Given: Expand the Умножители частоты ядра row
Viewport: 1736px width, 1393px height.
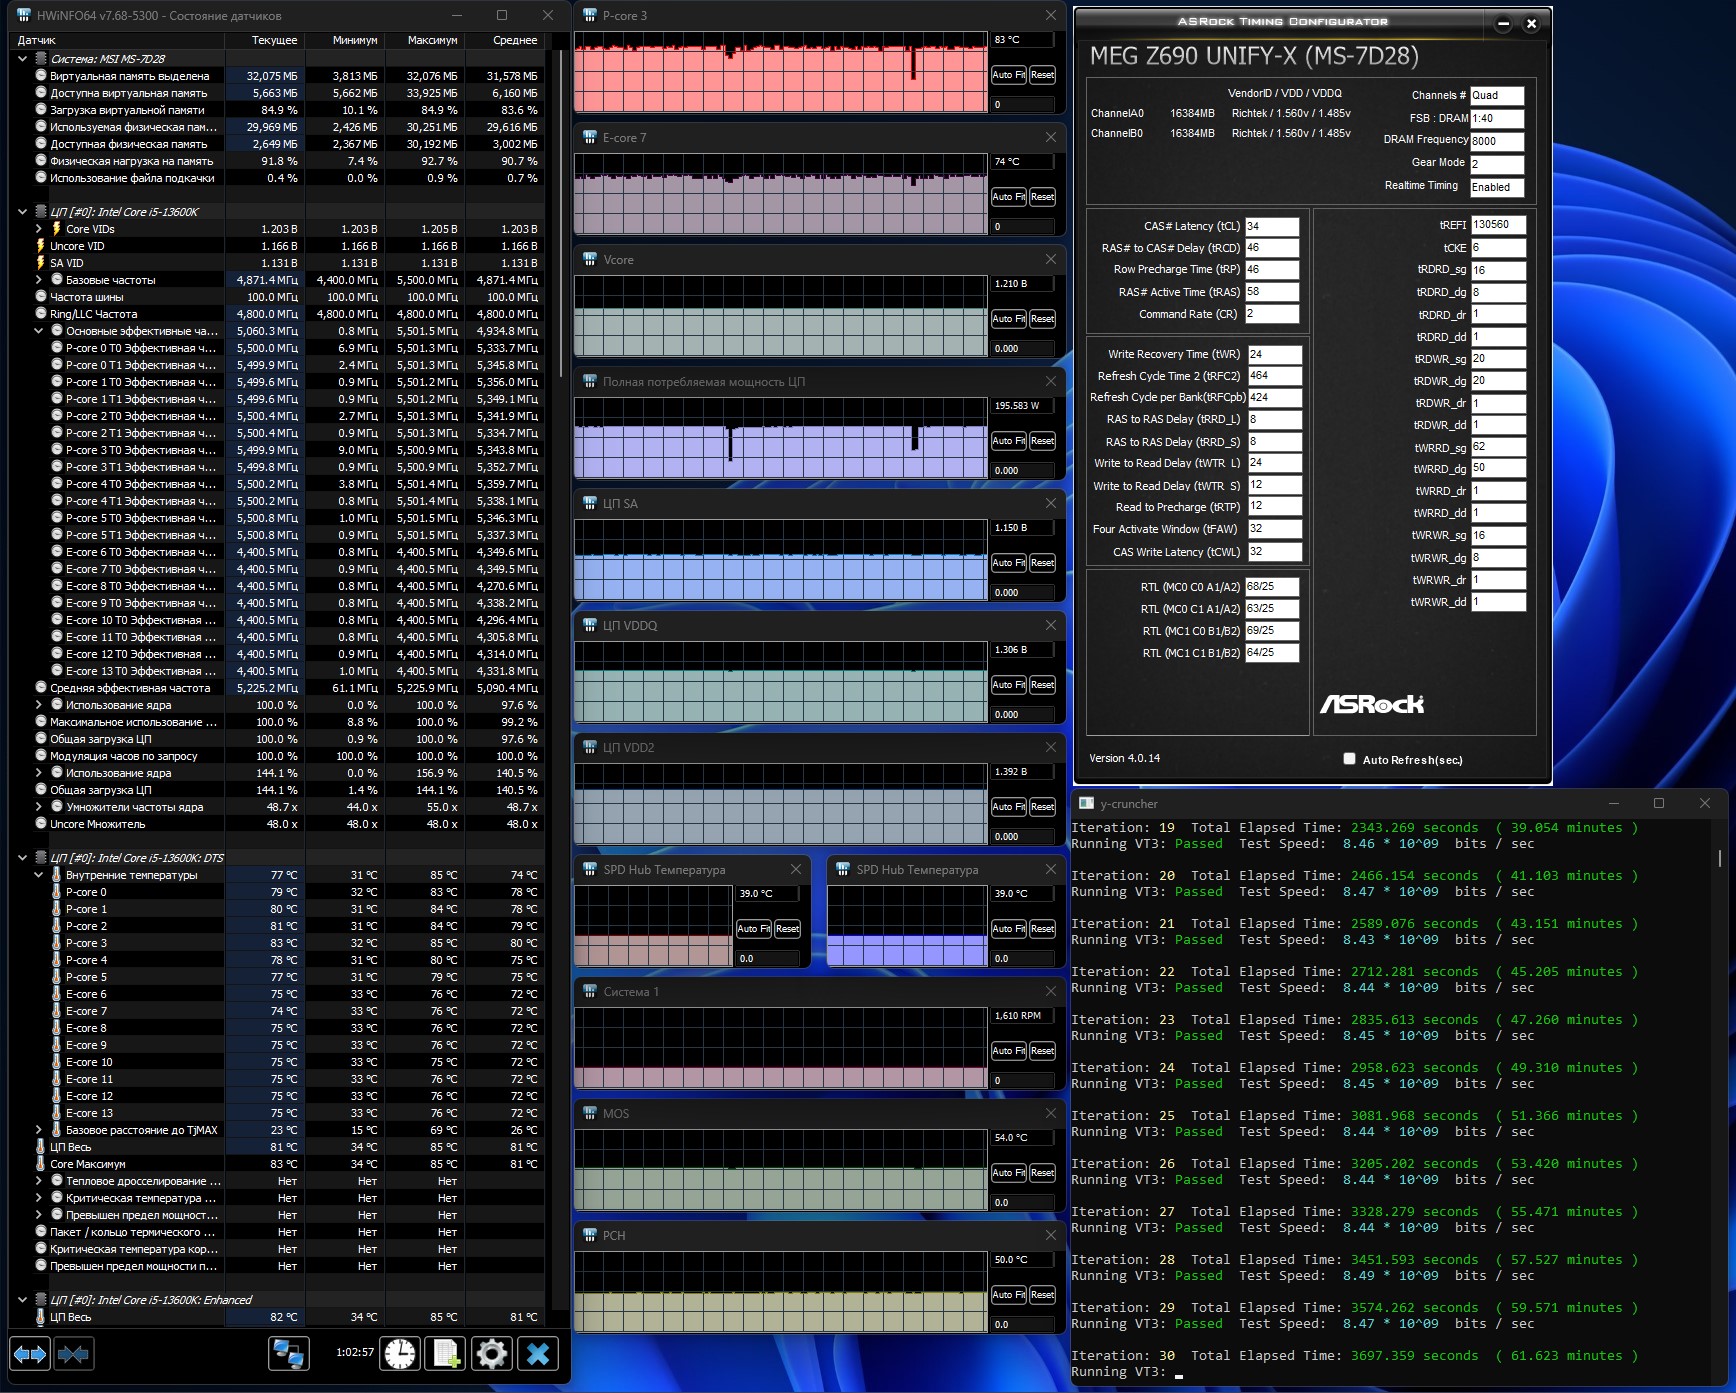Looking at the screenshot, I should (39, 807).
